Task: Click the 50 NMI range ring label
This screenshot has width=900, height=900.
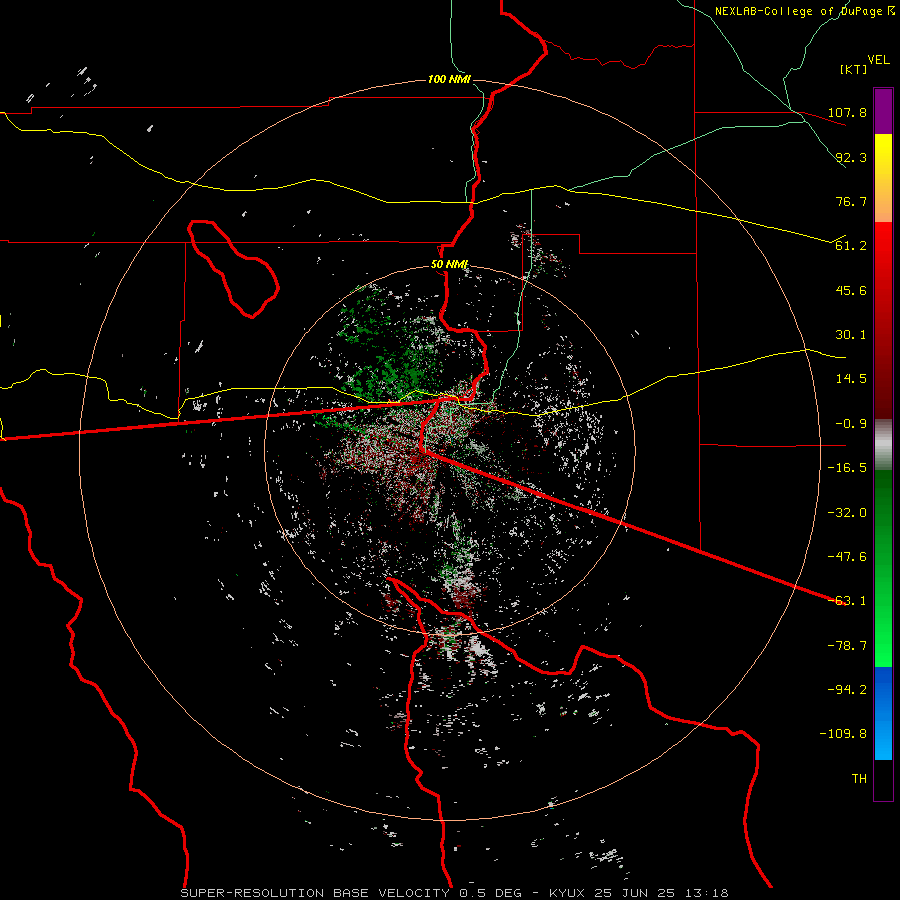Action: [x=449, y=265]
